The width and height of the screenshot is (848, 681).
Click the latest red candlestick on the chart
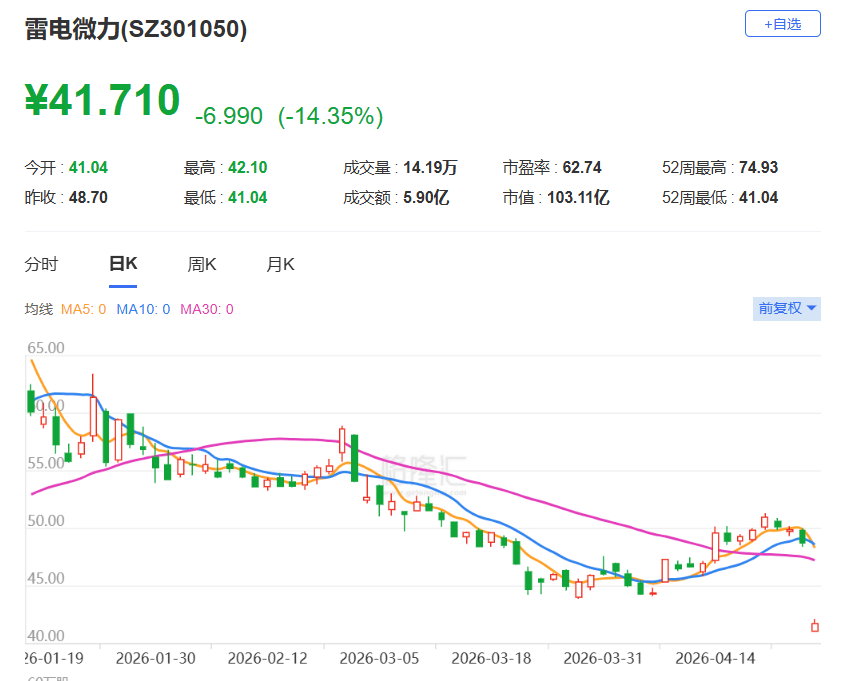[x=816, y=627]
